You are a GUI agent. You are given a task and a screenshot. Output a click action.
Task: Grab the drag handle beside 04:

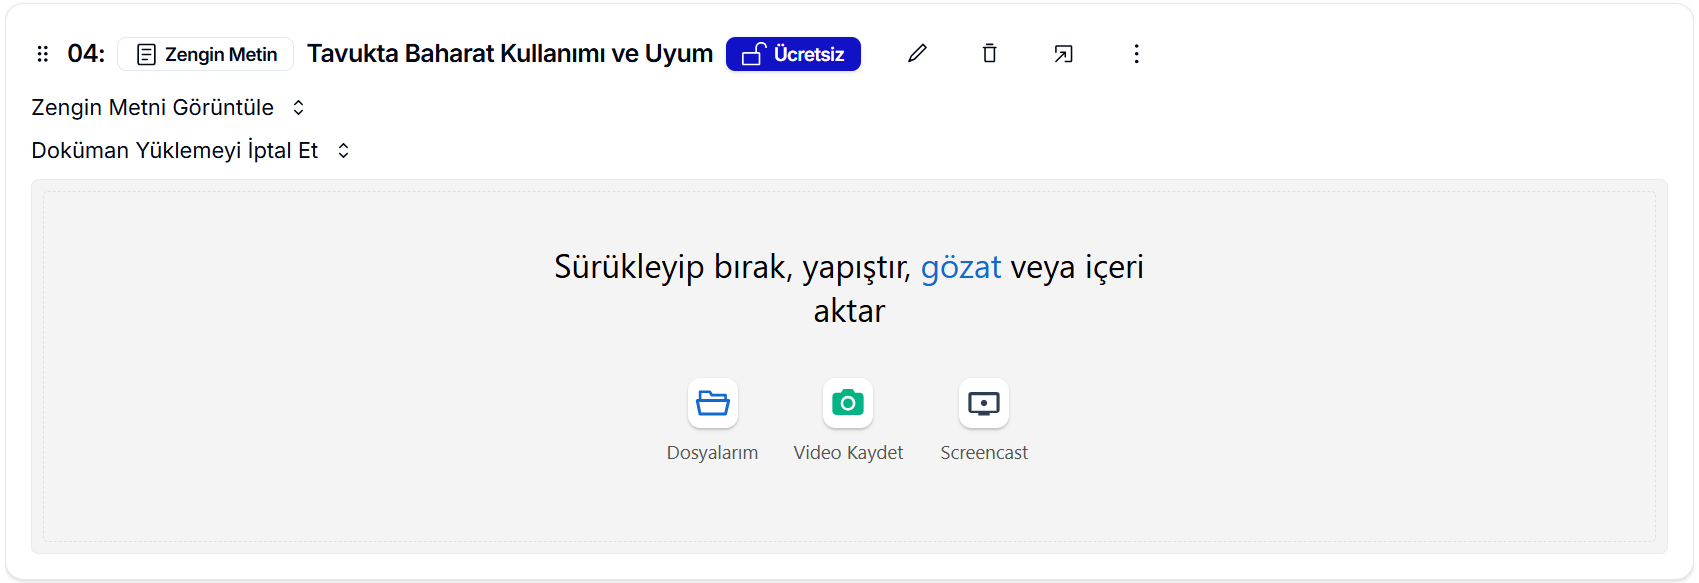[42, 54]
